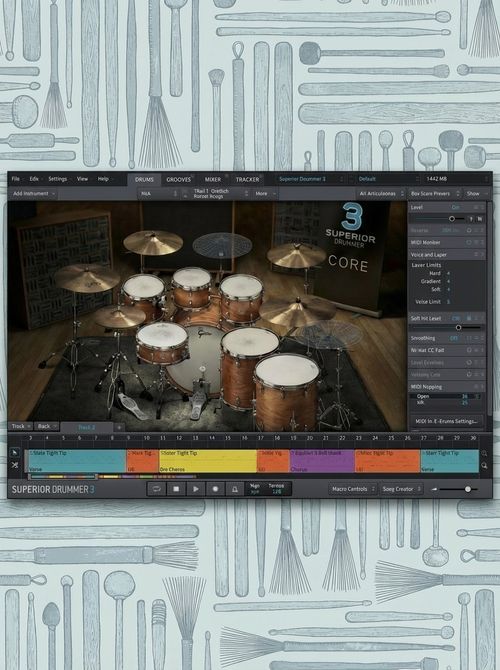Open the Back menu button
The image size is (500, 670).
click(47, 426)
